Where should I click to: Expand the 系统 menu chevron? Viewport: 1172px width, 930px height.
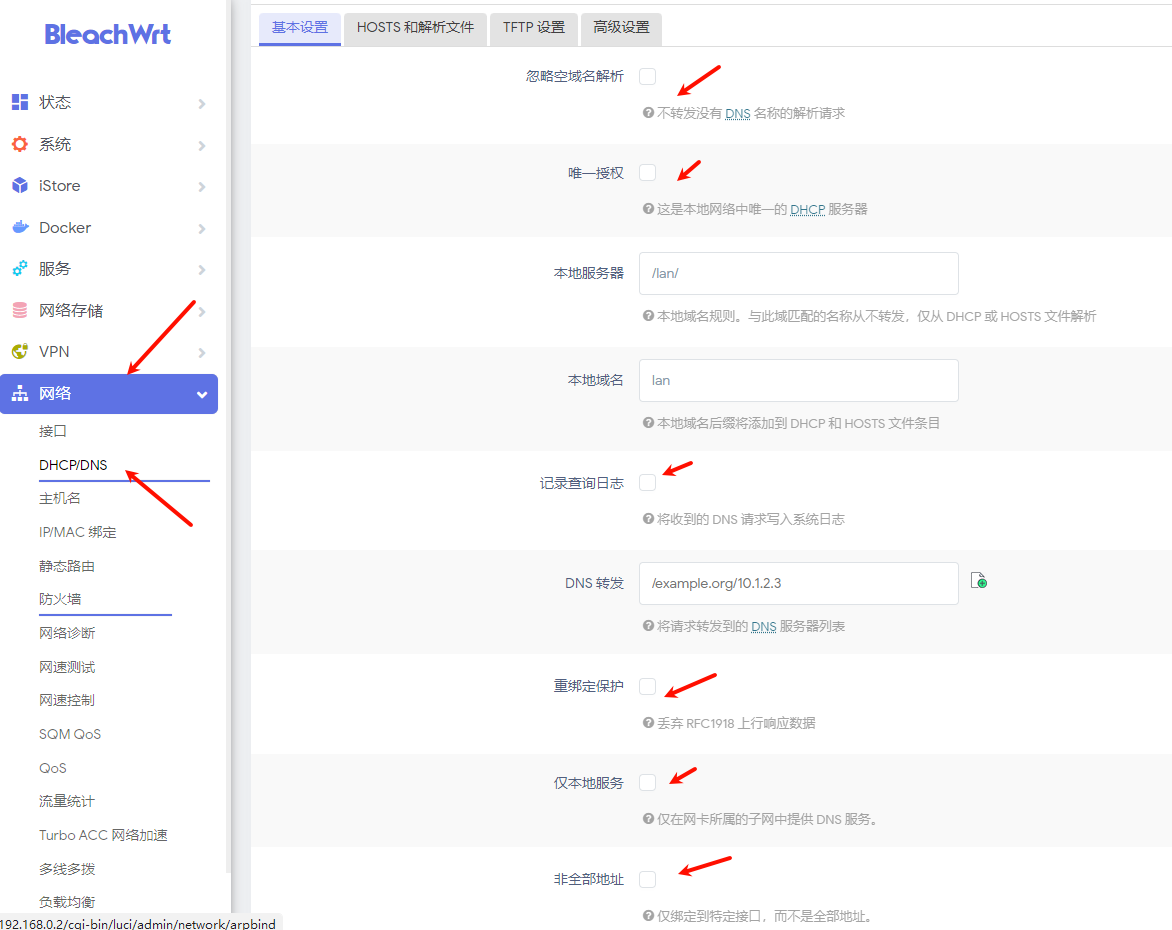[202, 145]
